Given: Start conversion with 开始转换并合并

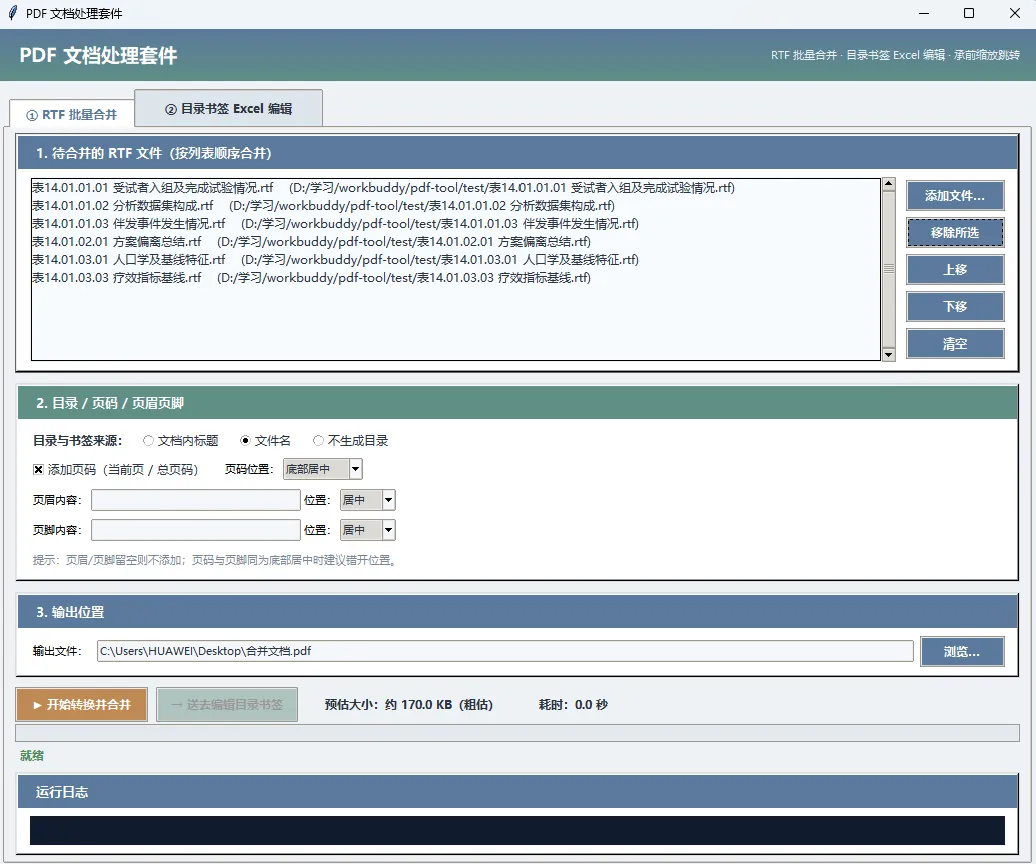Looking at the screenshot, I should (82, 704).
